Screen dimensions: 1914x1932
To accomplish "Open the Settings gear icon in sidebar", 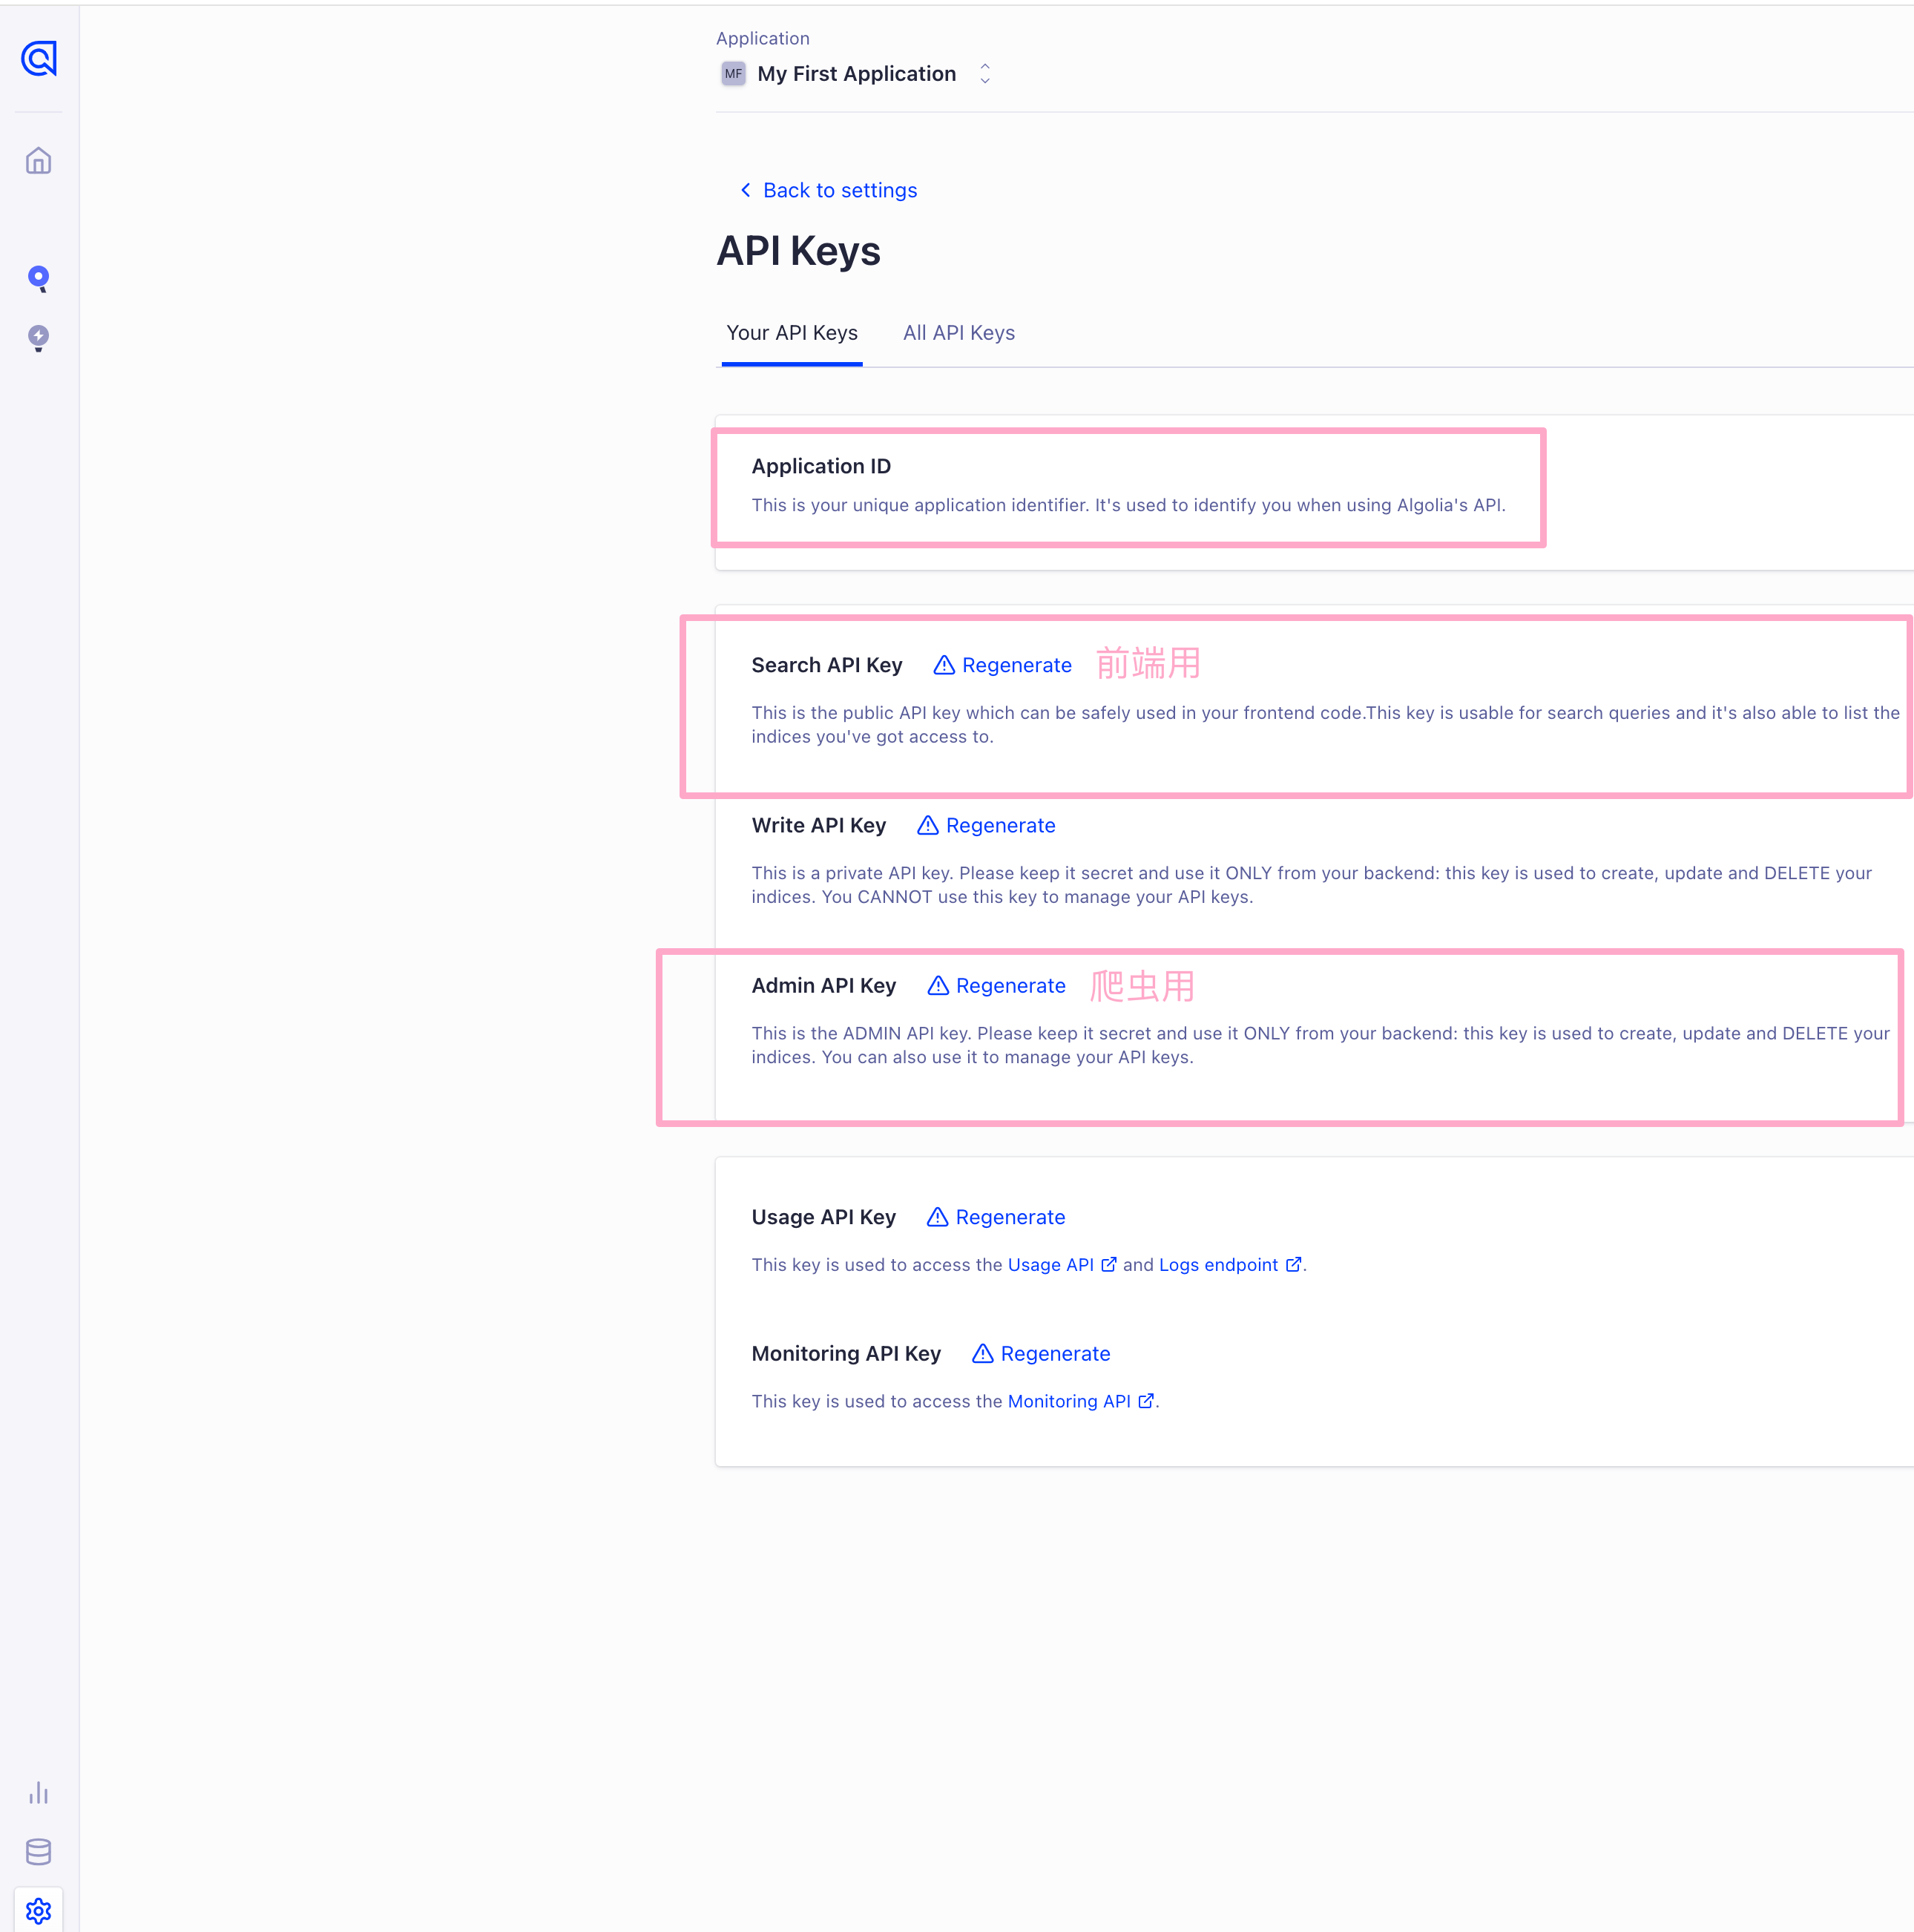I will 38,1910.
